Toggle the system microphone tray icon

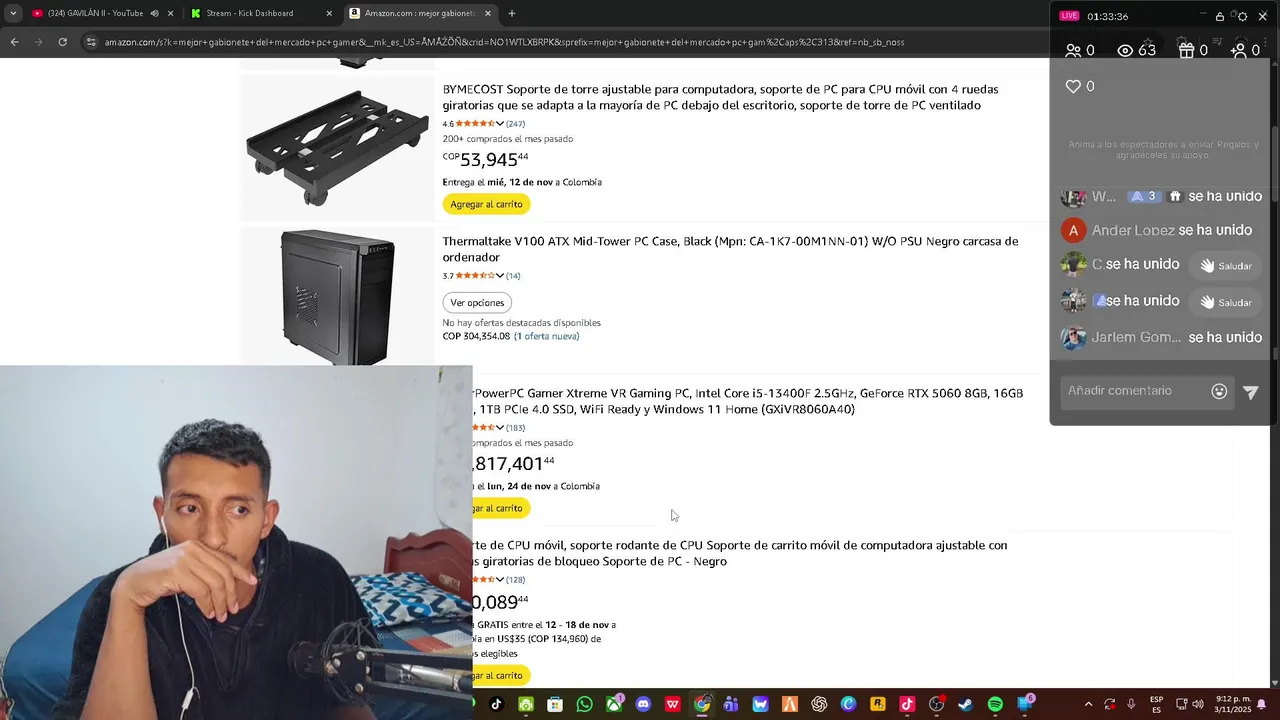coord(1131,704)
